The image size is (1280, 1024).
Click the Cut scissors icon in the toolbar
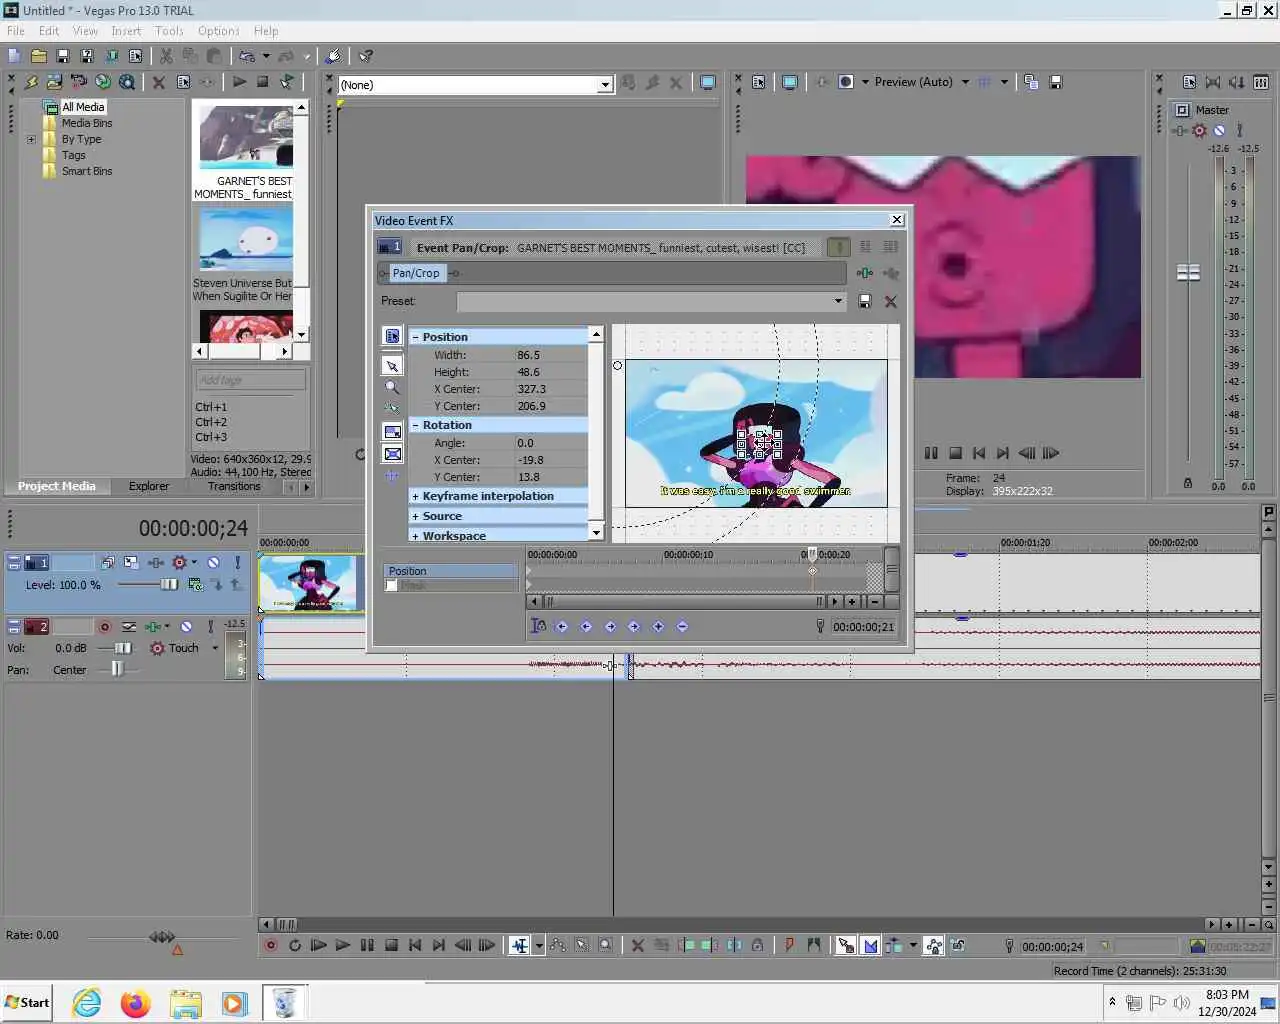166,56
